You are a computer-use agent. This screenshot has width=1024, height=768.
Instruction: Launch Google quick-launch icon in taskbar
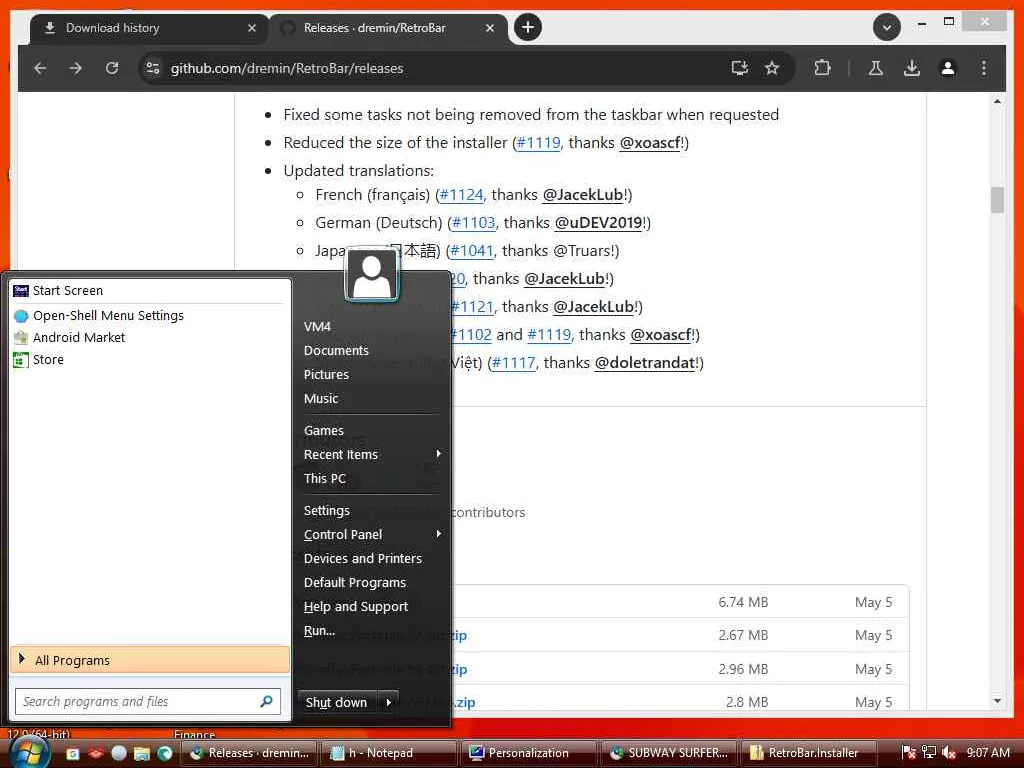click(73, 753)
